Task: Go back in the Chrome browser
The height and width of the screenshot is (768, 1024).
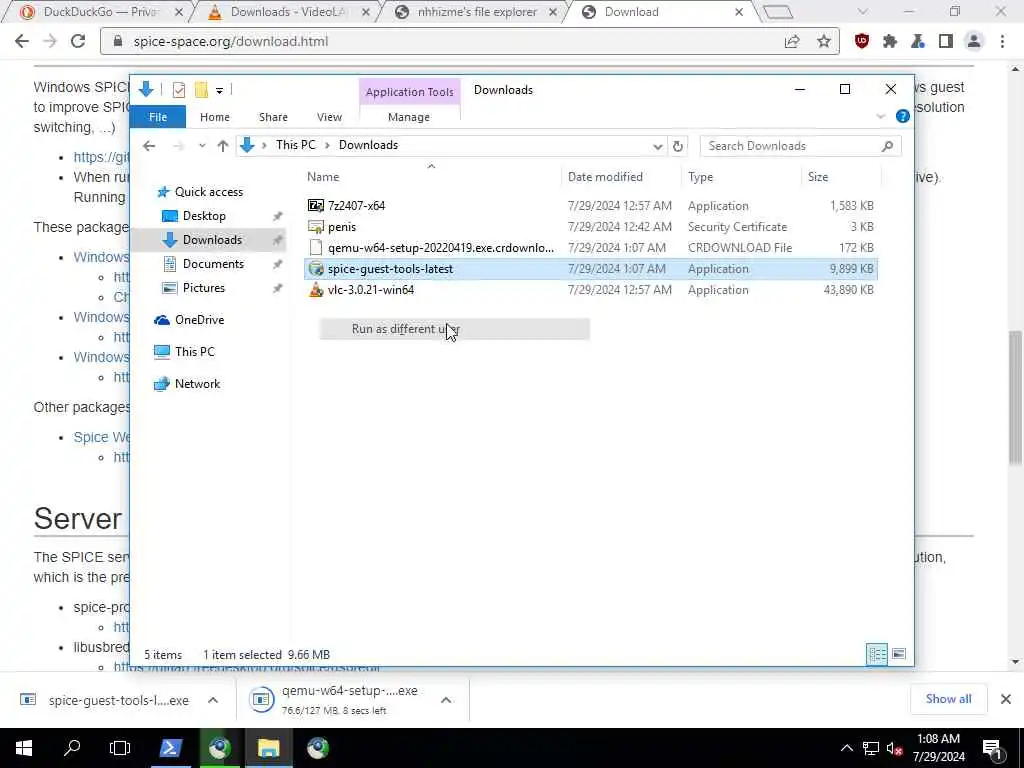Action: (x=22, y=41)
